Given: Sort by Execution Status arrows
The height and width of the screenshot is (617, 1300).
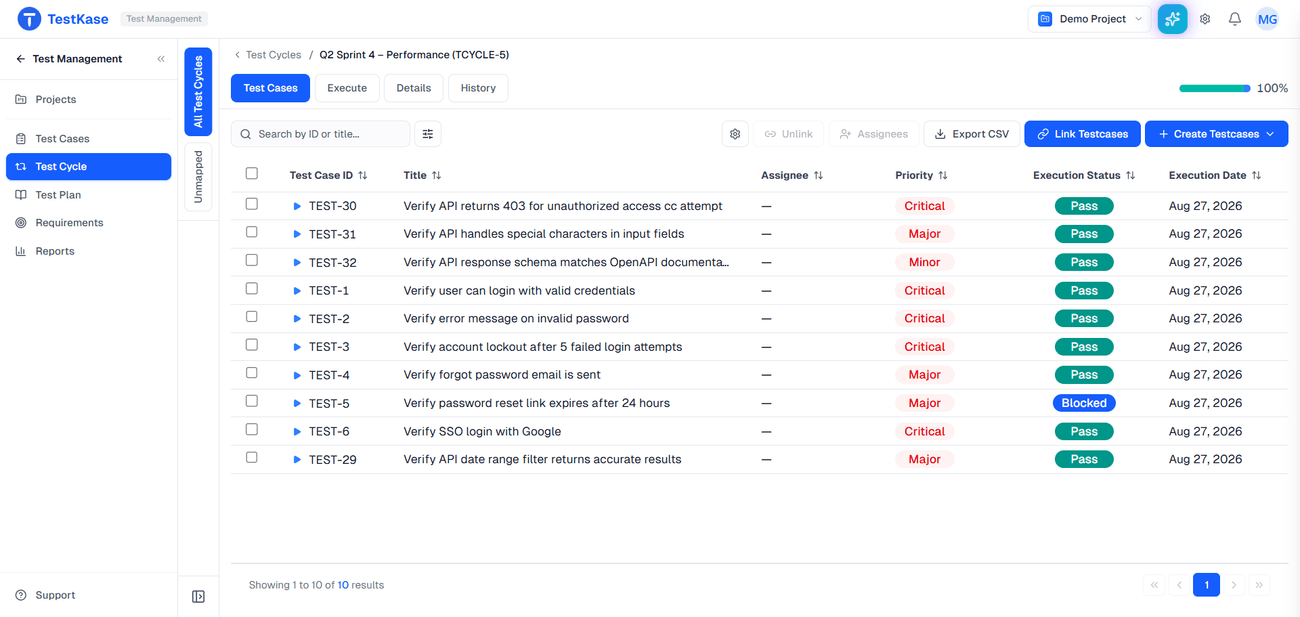Looking at the screenshot, I should point(1130,175).
